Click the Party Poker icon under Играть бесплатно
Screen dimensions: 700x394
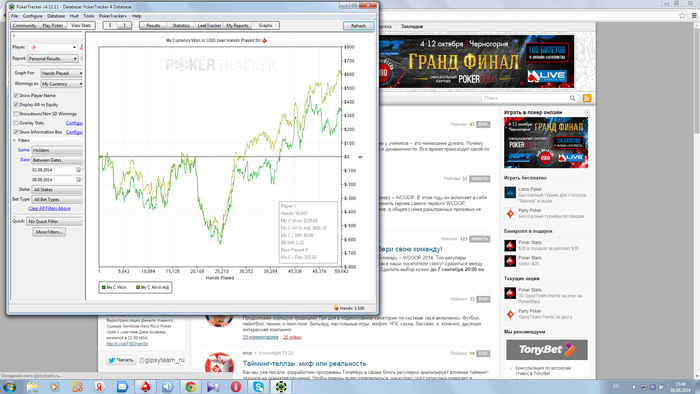[x=510, y=213]
